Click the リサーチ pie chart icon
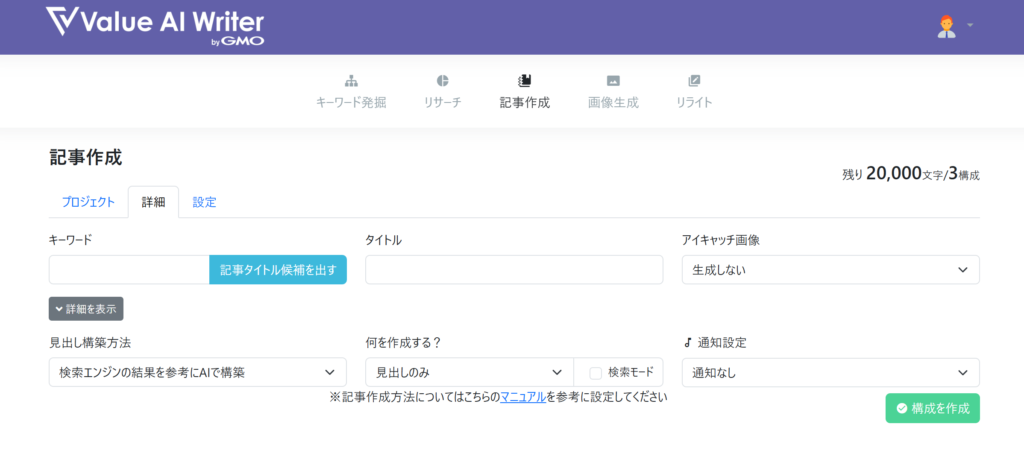The width and height of the screenshot is (1024, 462). click(x=442, y=81)
